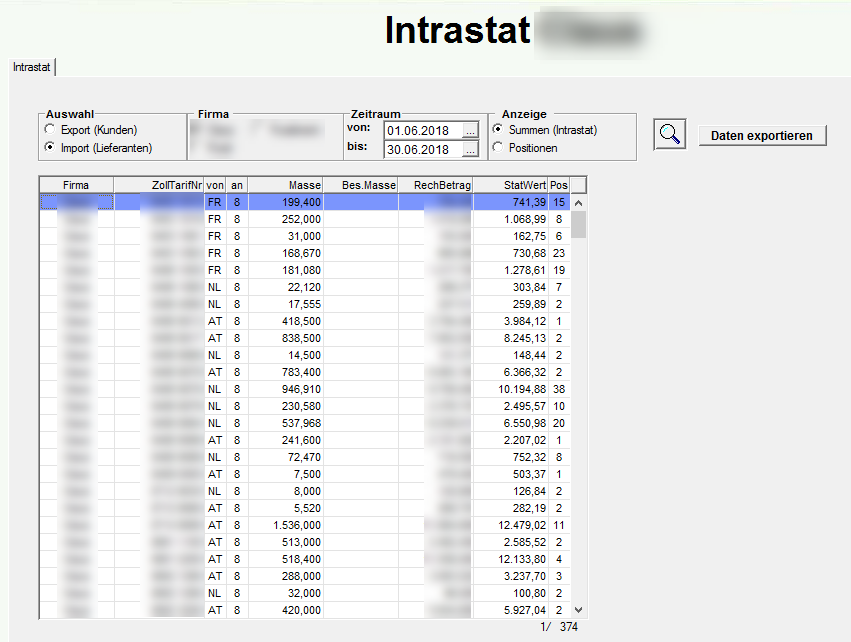
Task: Open the search magnifier tool
Action: (x=668, y=133)
